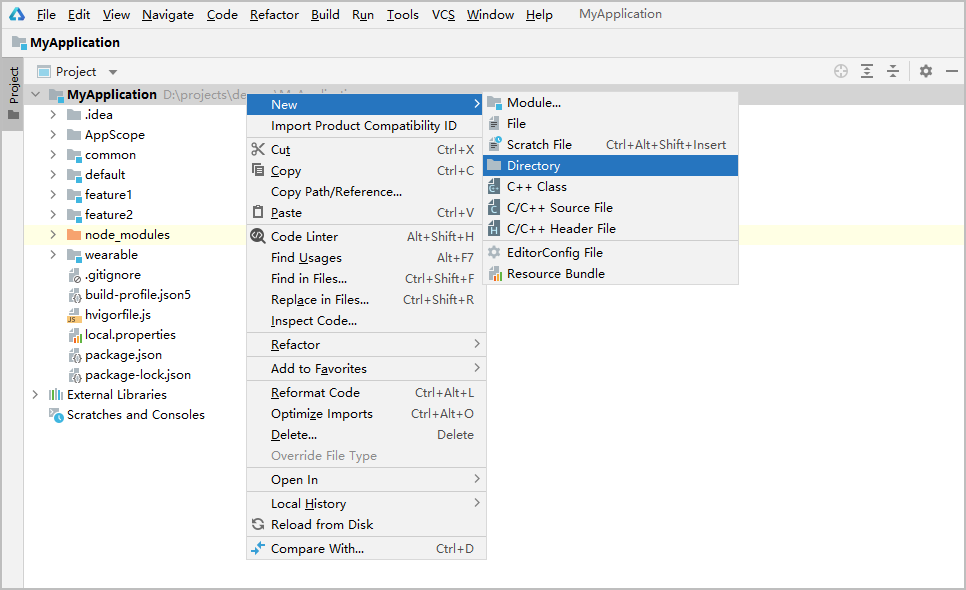This screenshot has width=966, height=590.
Task: Click the Scratches and Consoles icon
Action: pyautogui.click(x=56, y=415)
